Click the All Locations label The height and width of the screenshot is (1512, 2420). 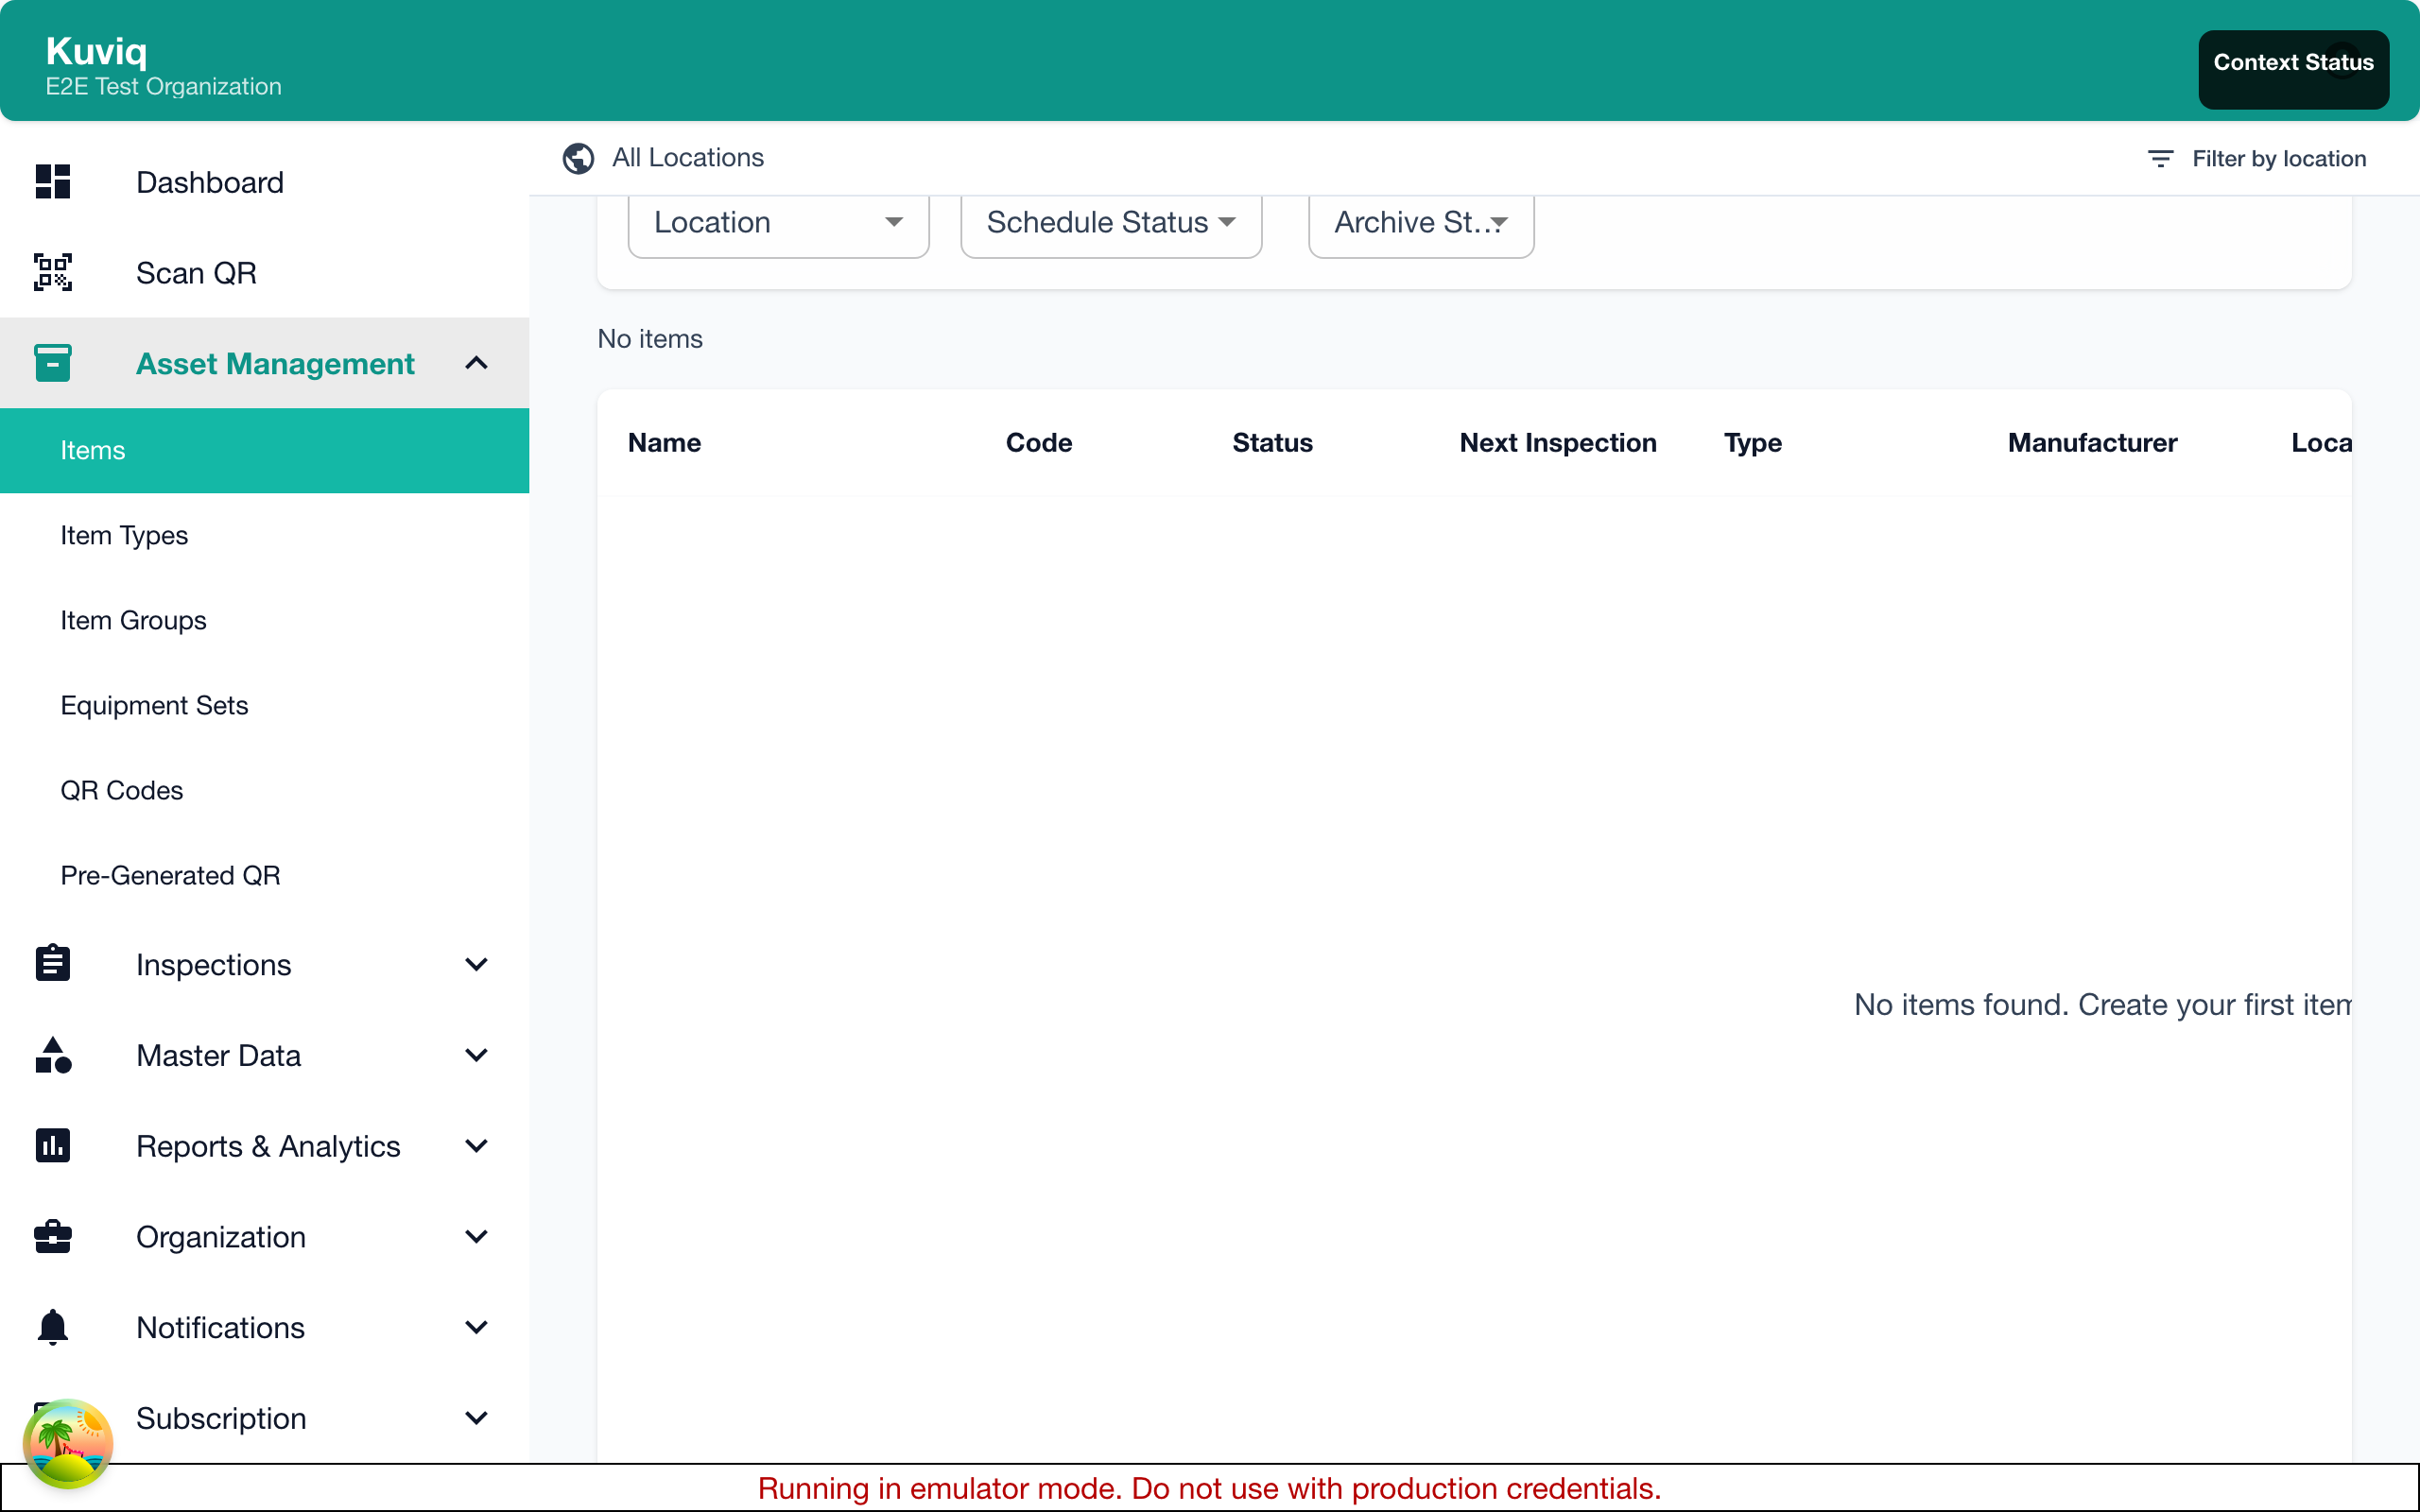pos(688,158)
